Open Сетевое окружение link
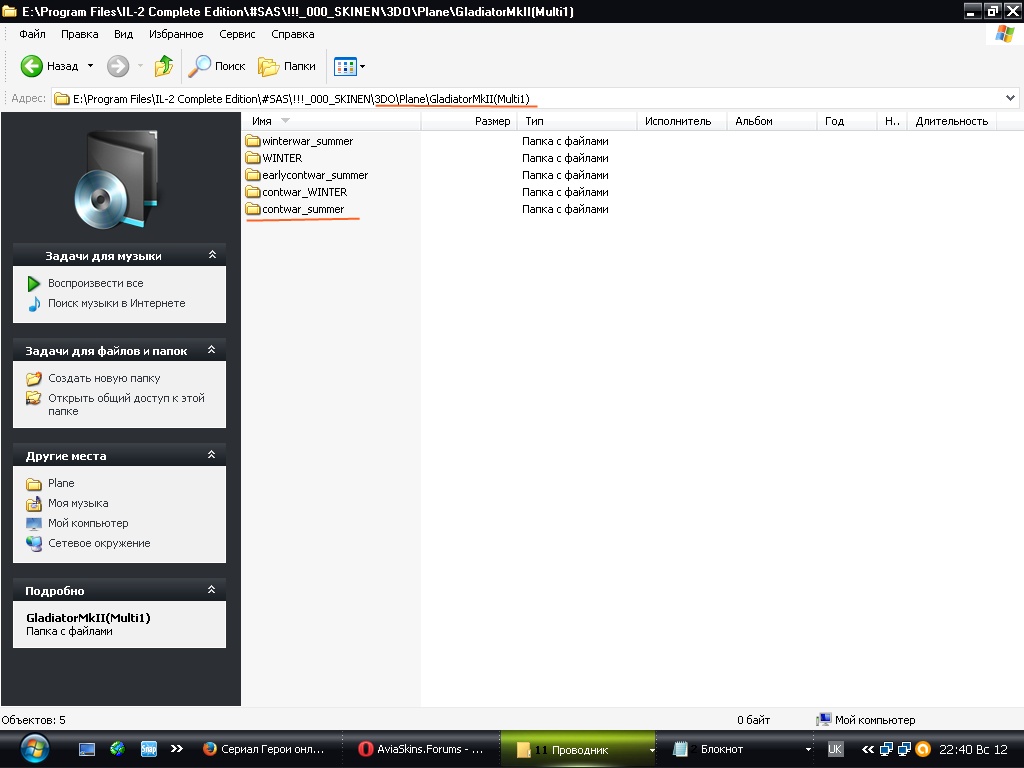This screenshot has height=768, width=1024. pos(99,543)
